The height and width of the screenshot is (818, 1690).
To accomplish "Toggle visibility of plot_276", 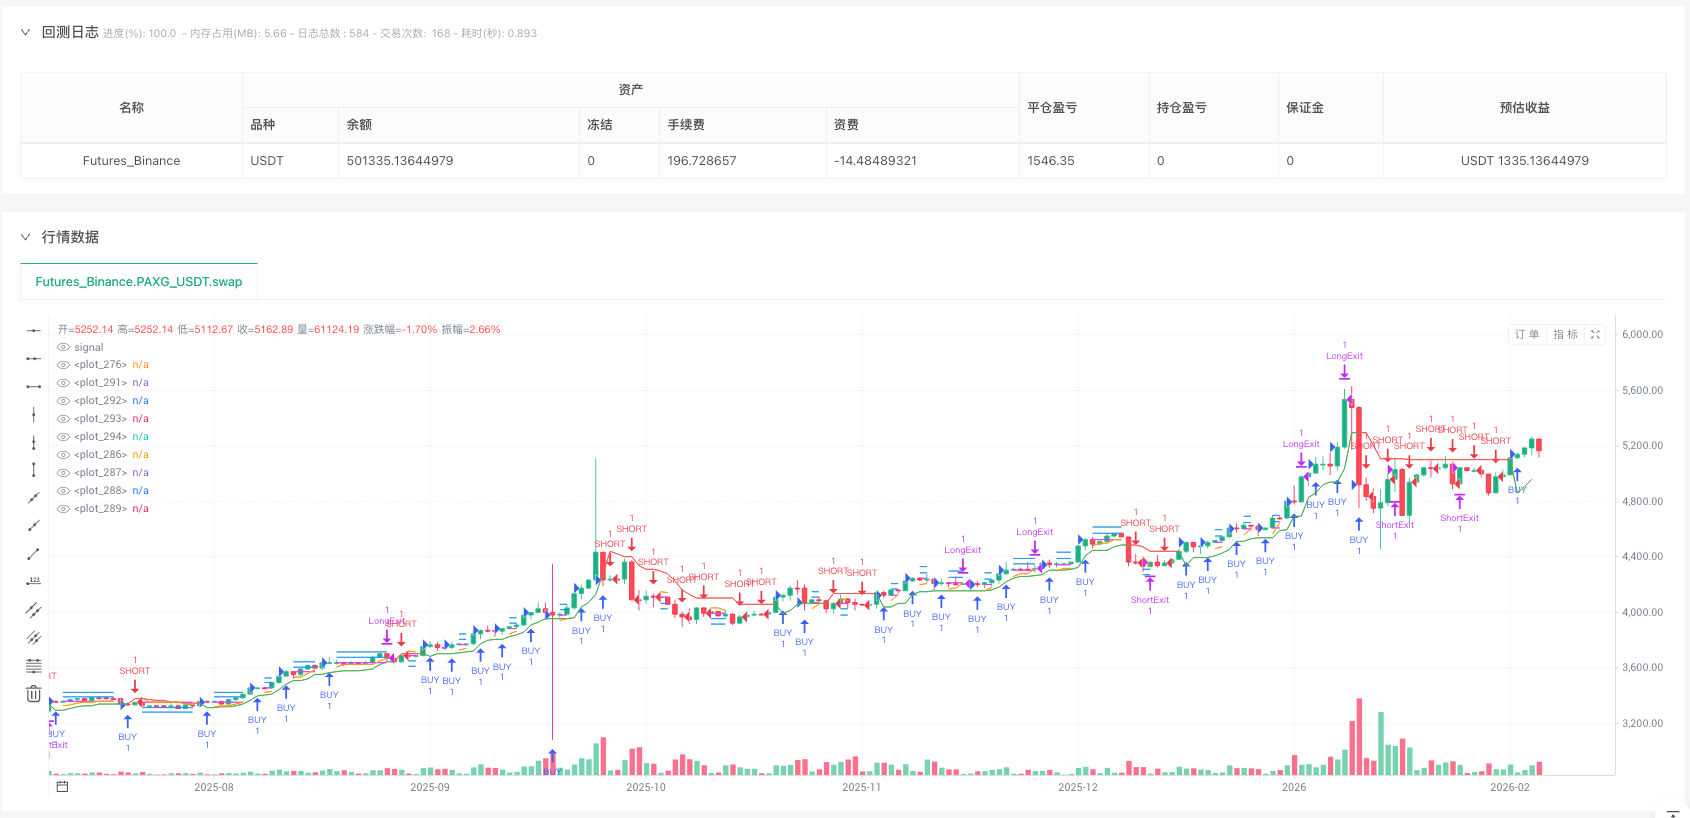I will point(63,365).
